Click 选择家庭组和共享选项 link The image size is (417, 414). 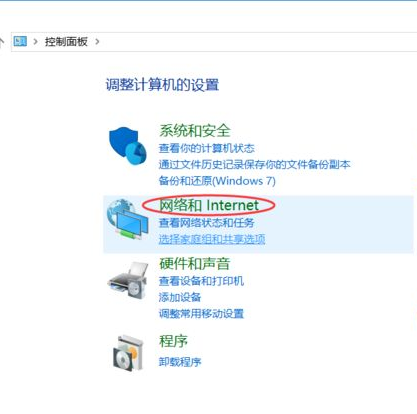[212, 239]
